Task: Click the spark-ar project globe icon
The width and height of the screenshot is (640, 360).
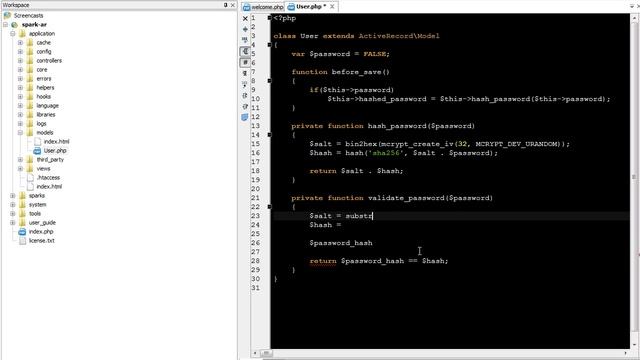Action: tap(15, 24)
